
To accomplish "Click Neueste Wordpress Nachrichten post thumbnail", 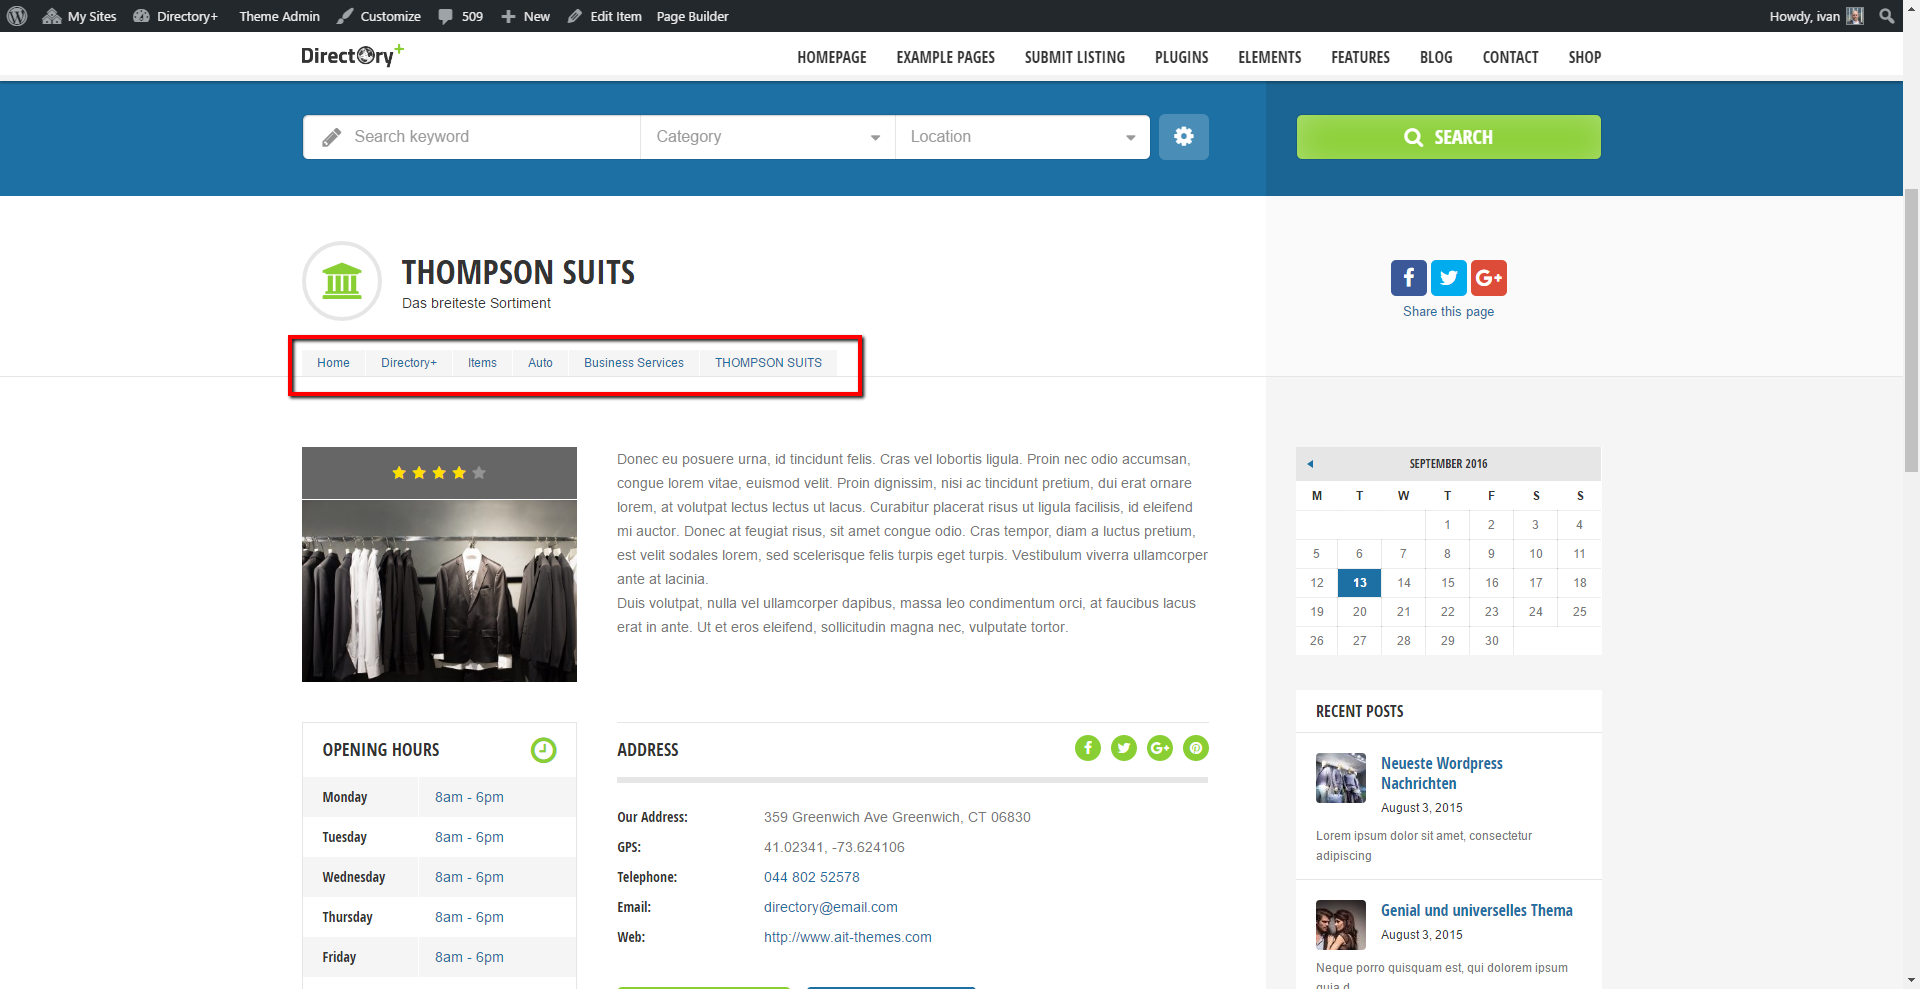I will (x=1341, y=778).
